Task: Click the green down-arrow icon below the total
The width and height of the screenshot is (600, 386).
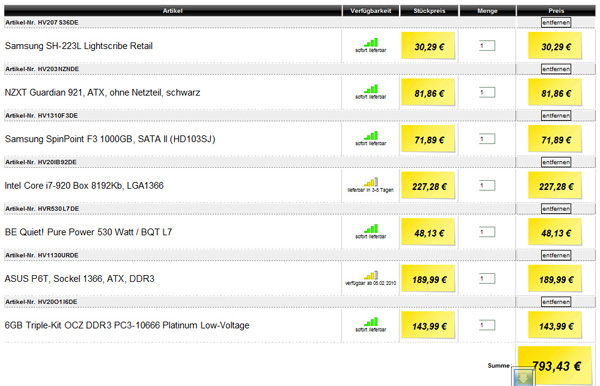Action: pos(523,377)
